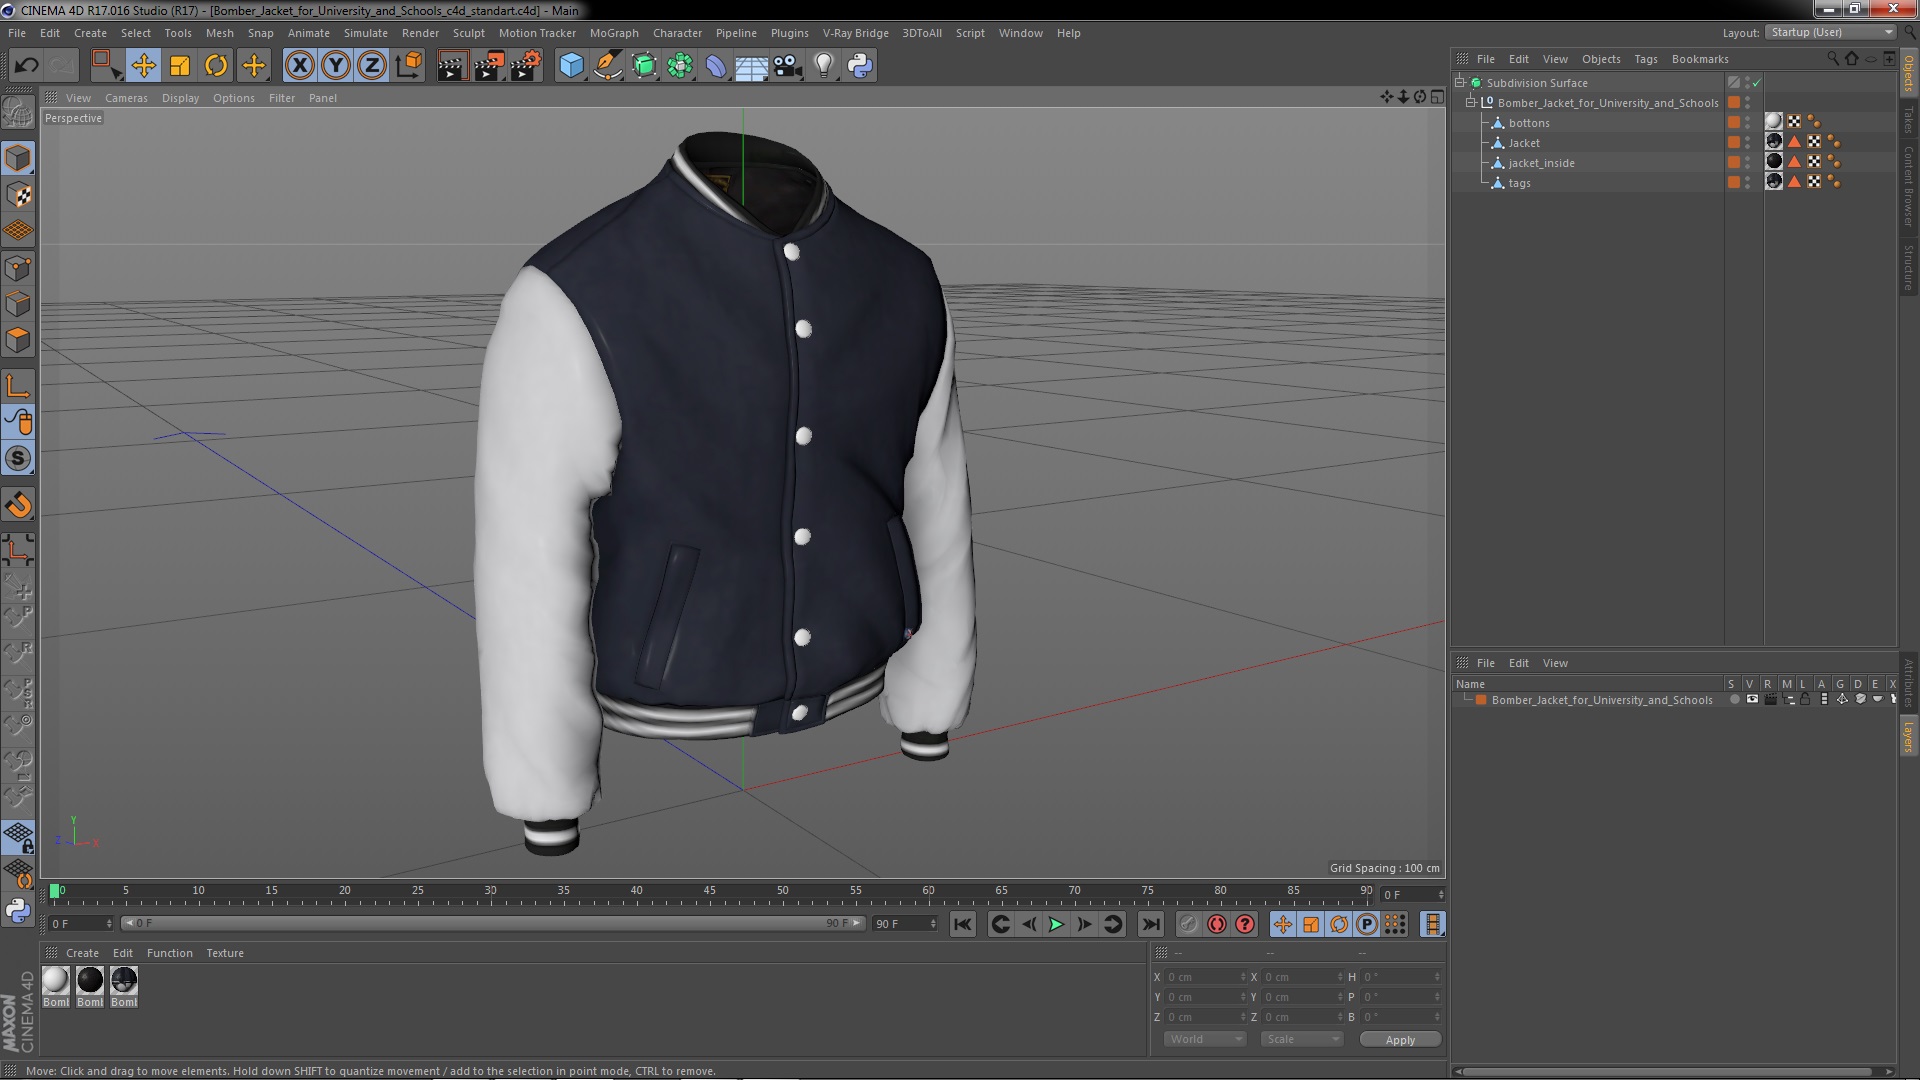1920x1080 pixels.
Task: Add a Camera object
Action: pos(788,66)
